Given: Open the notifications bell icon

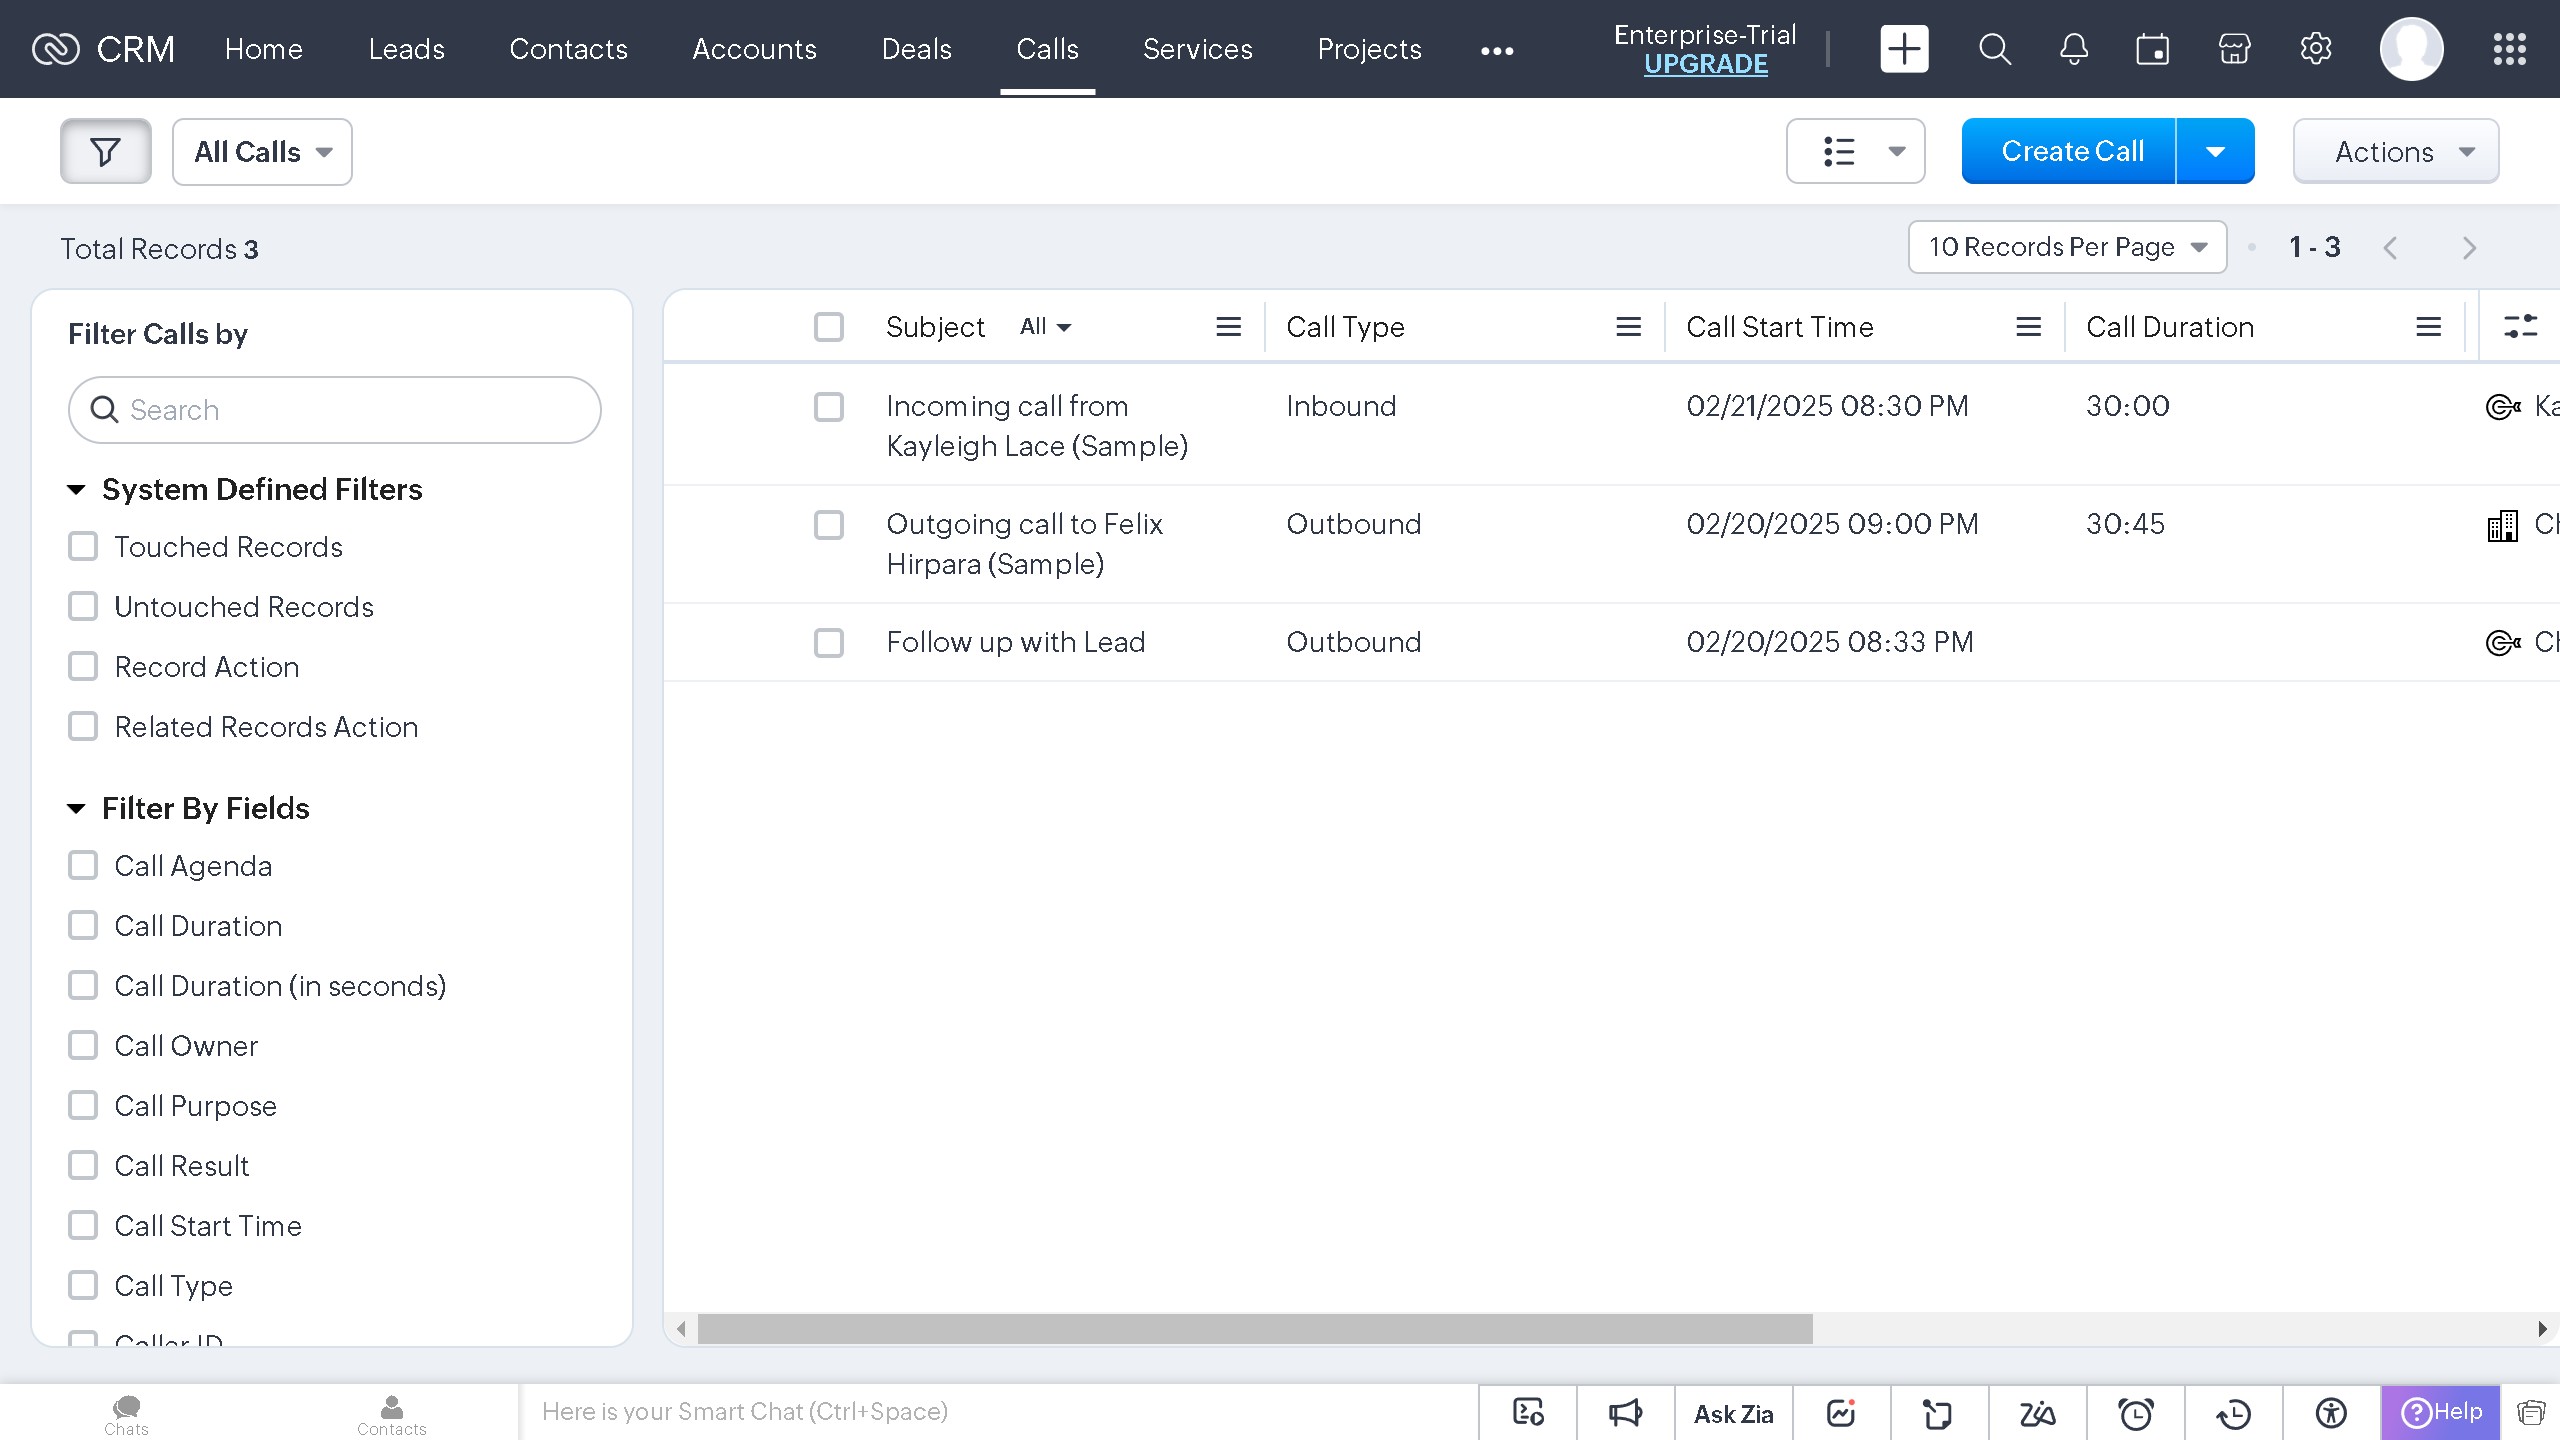Looking at the screenshot, I should point(2074,49).
